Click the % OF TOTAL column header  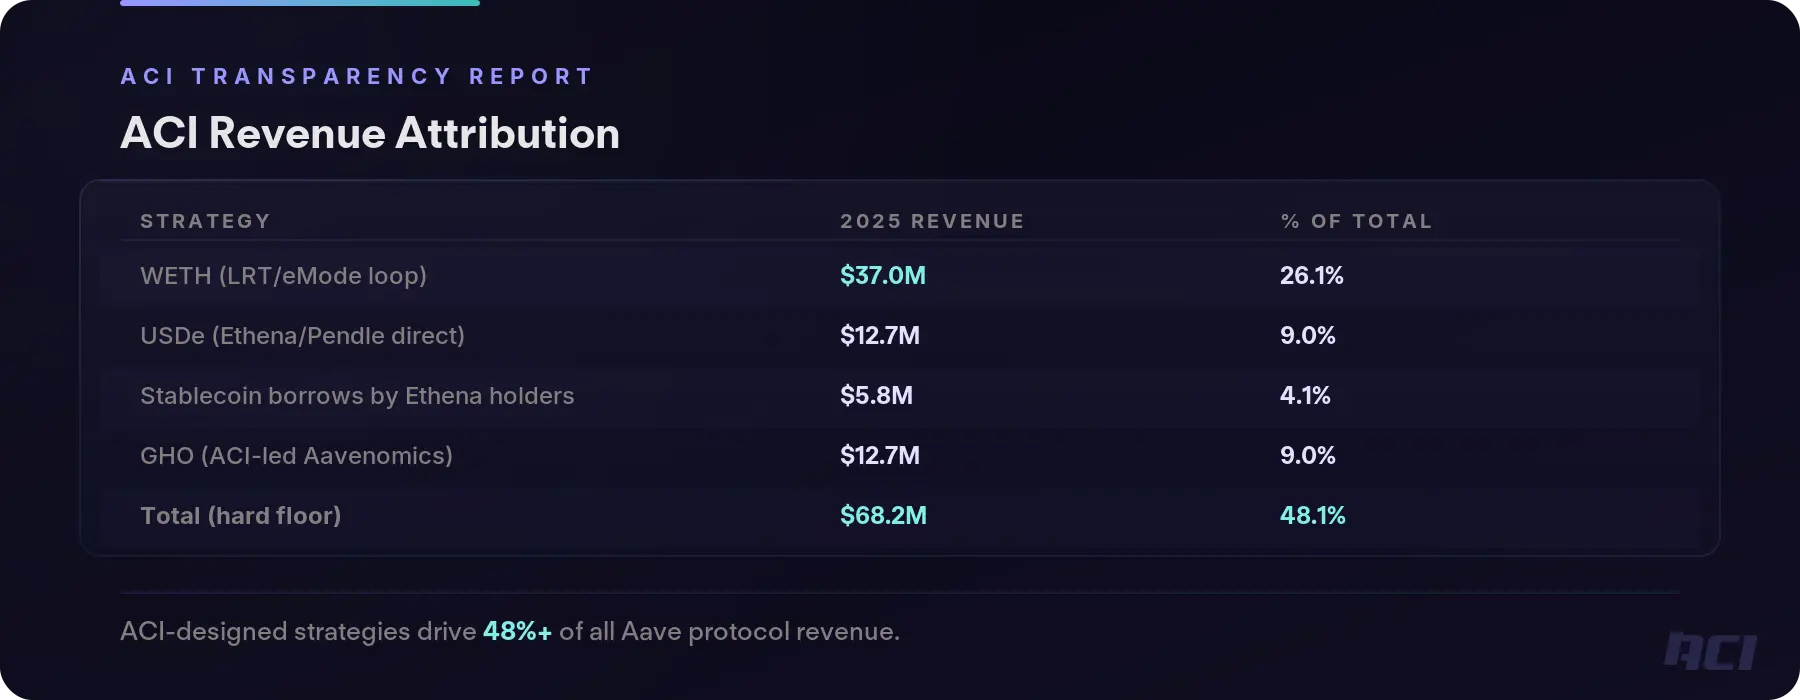[x=1356, y=221]
